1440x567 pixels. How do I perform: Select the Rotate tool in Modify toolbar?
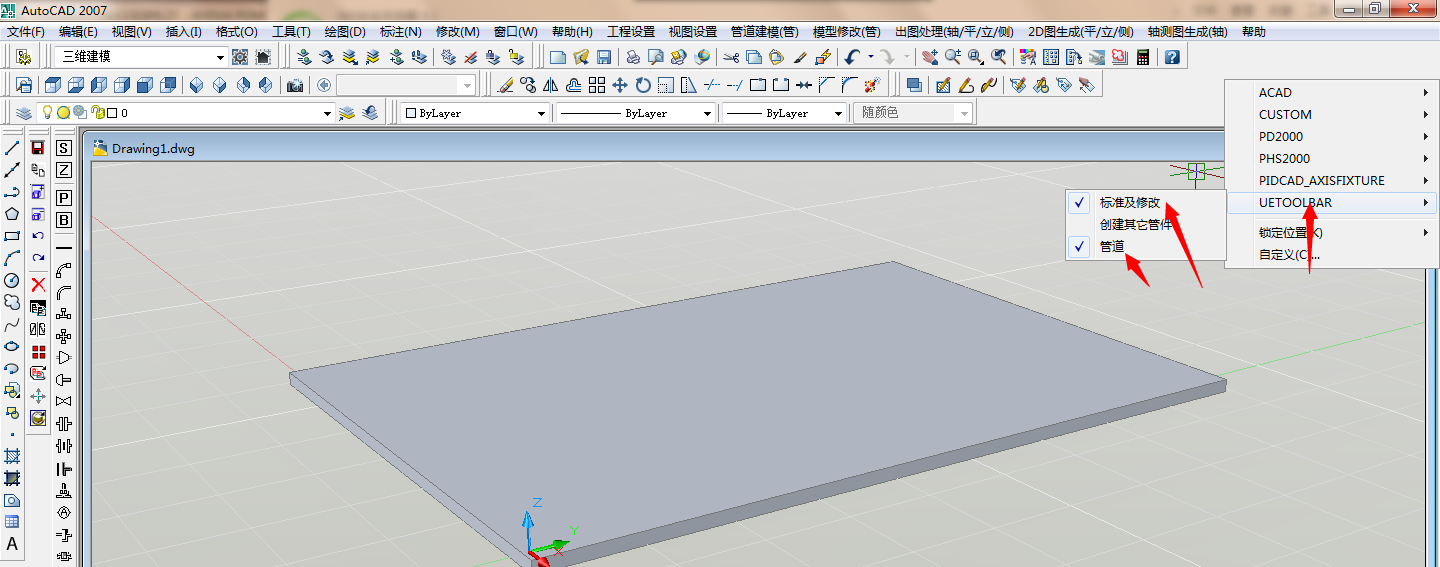[x=643, y=85]
